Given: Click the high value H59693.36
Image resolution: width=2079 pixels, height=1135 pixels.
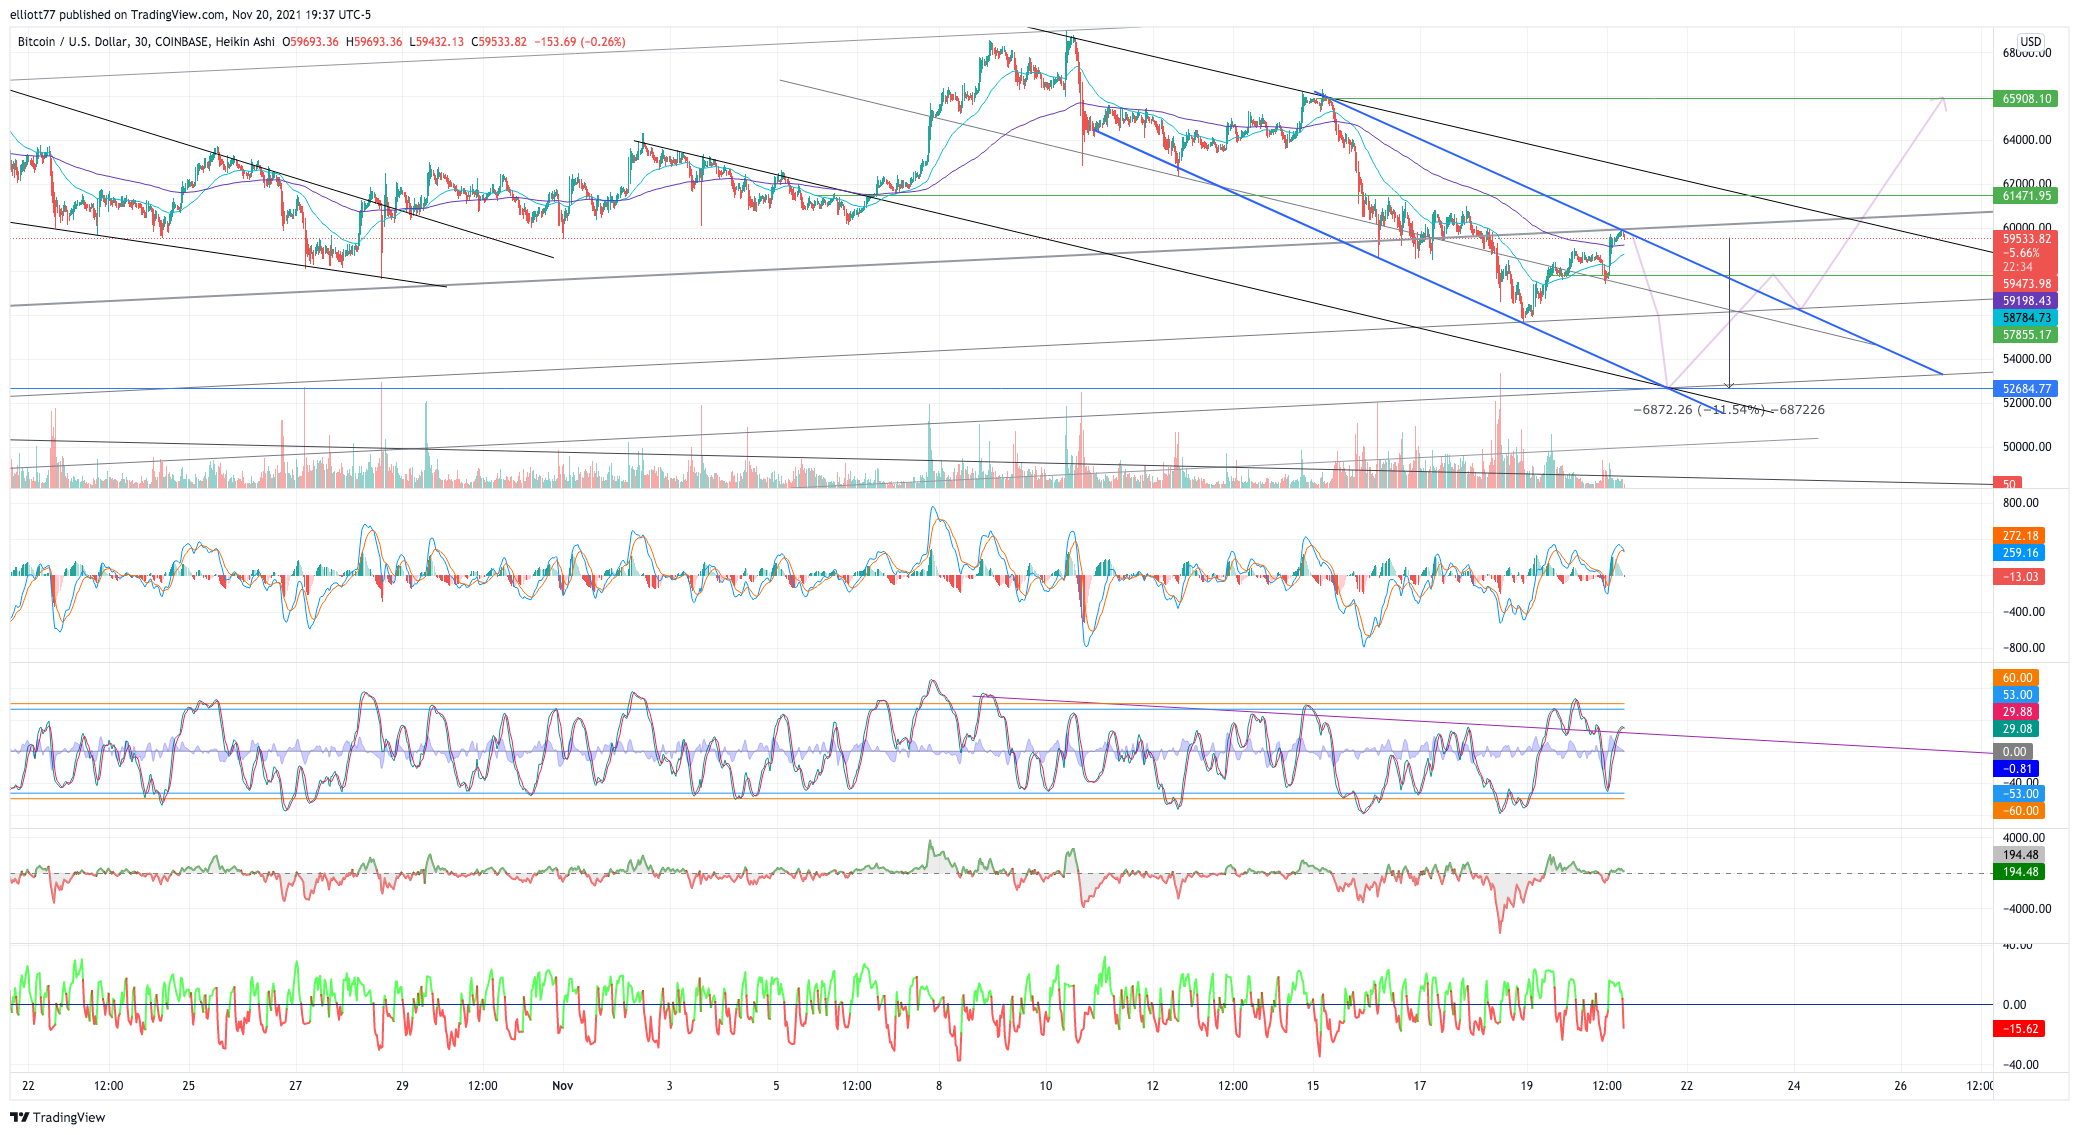Looking at the screenshot, I should pos(374,42).
